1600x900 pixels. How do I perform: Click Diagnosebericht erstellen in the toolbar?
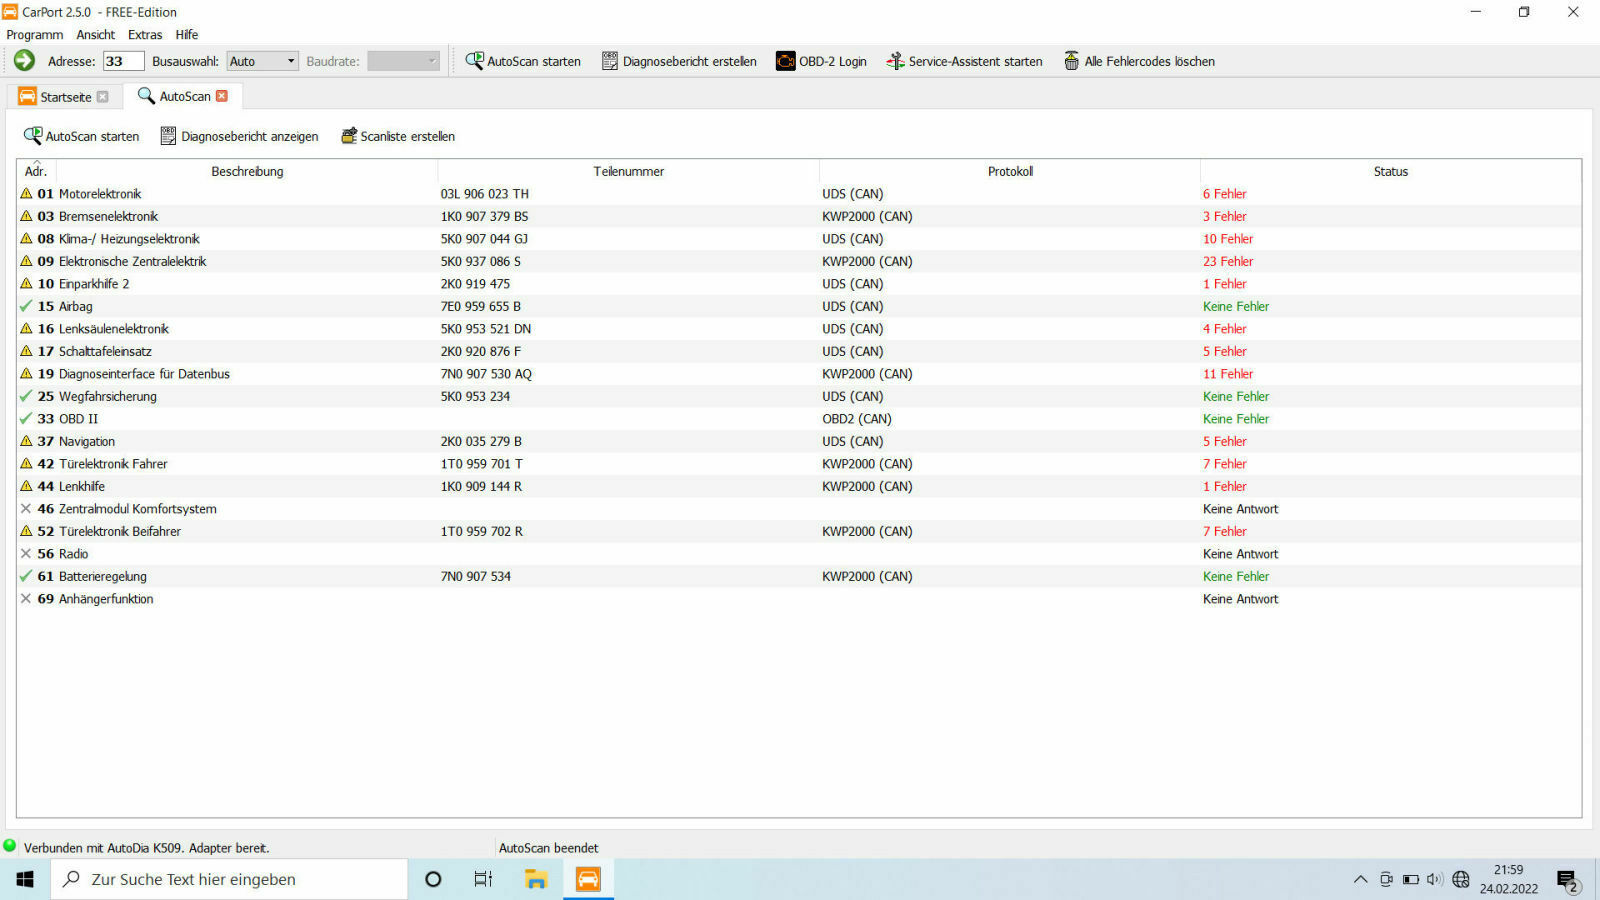click(x=679, y=61)
